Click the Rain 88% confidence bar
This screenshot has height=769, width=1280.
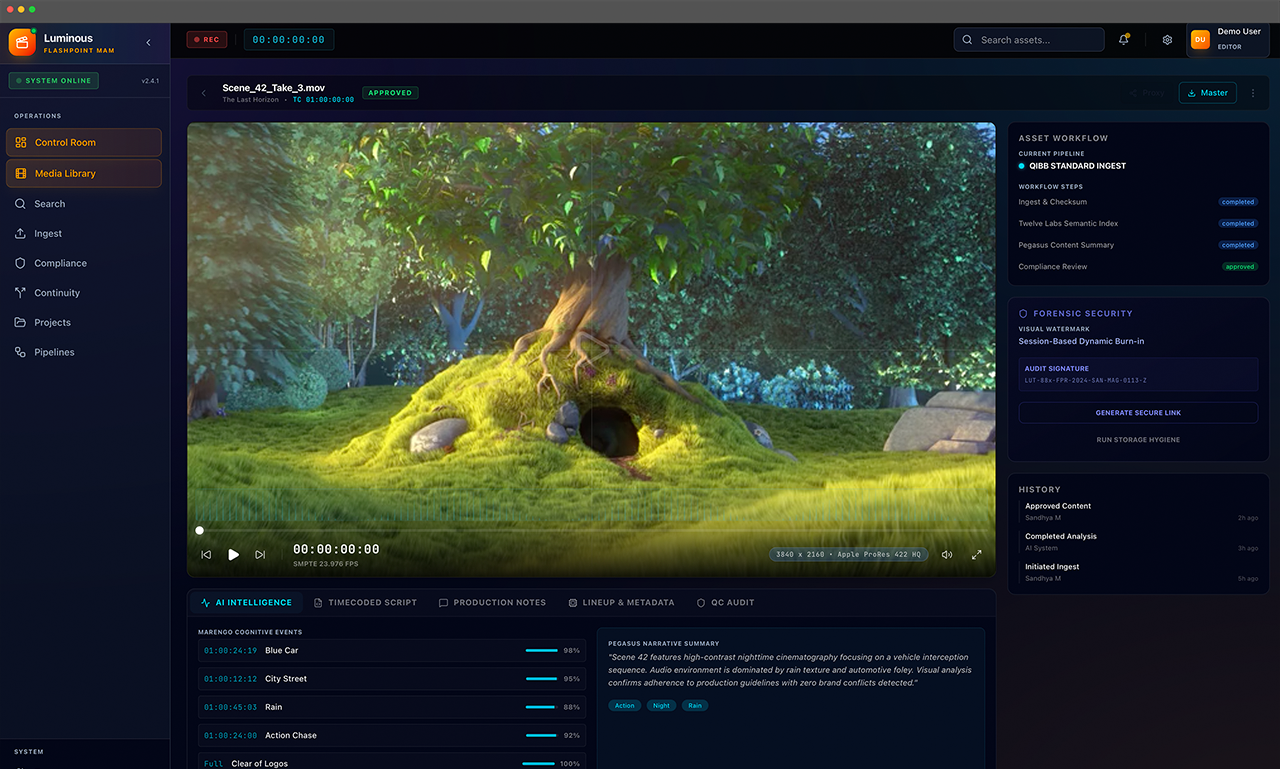coord(541,707)
